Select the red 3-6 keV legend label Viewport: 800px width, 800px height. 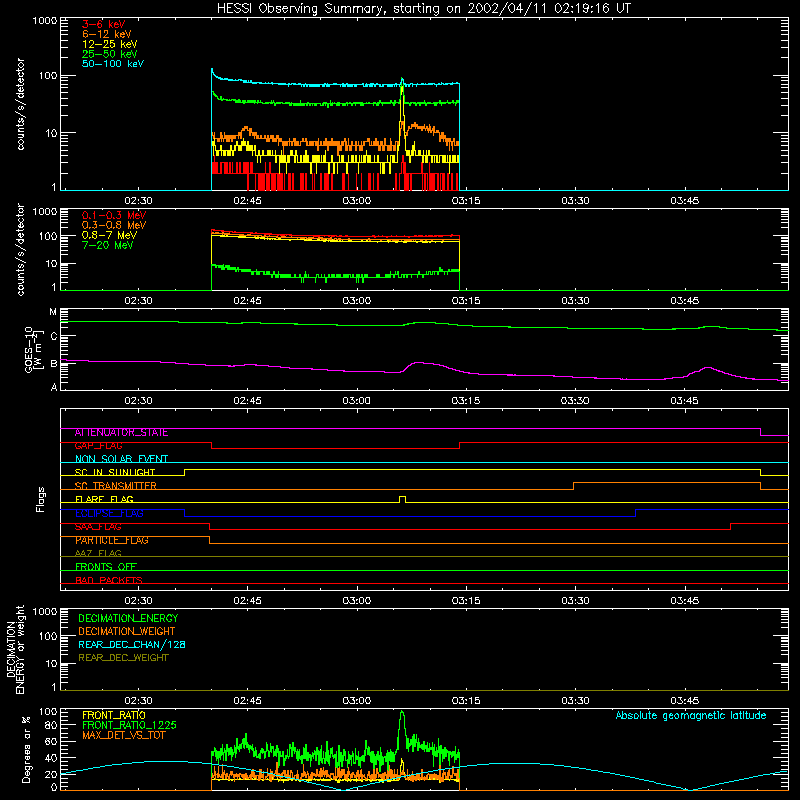click(104, 24)
